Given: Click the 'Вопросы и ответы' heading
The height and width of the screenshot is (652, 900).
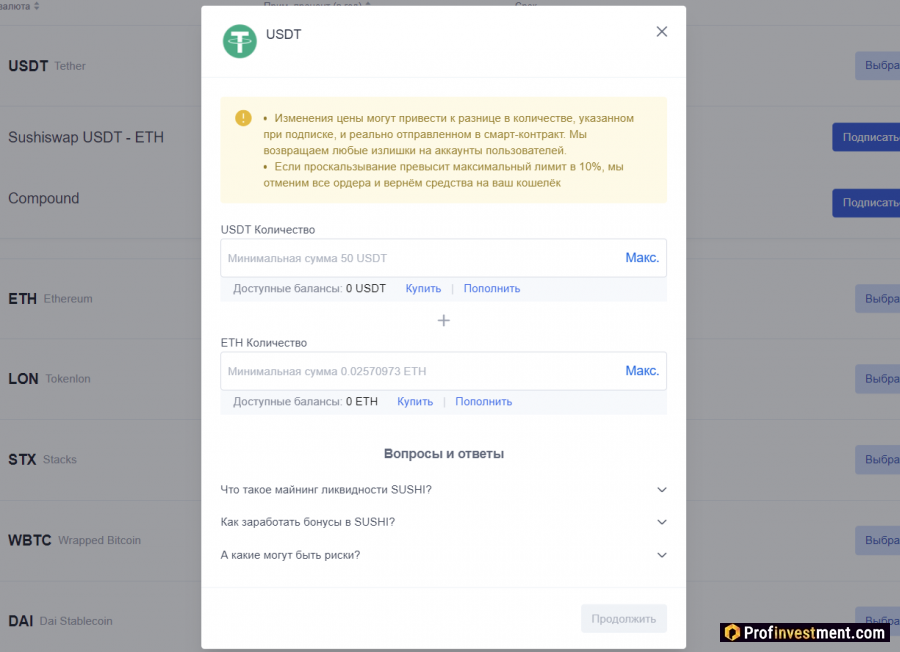Looking at the screenshot, I should [x=444, y=454].
